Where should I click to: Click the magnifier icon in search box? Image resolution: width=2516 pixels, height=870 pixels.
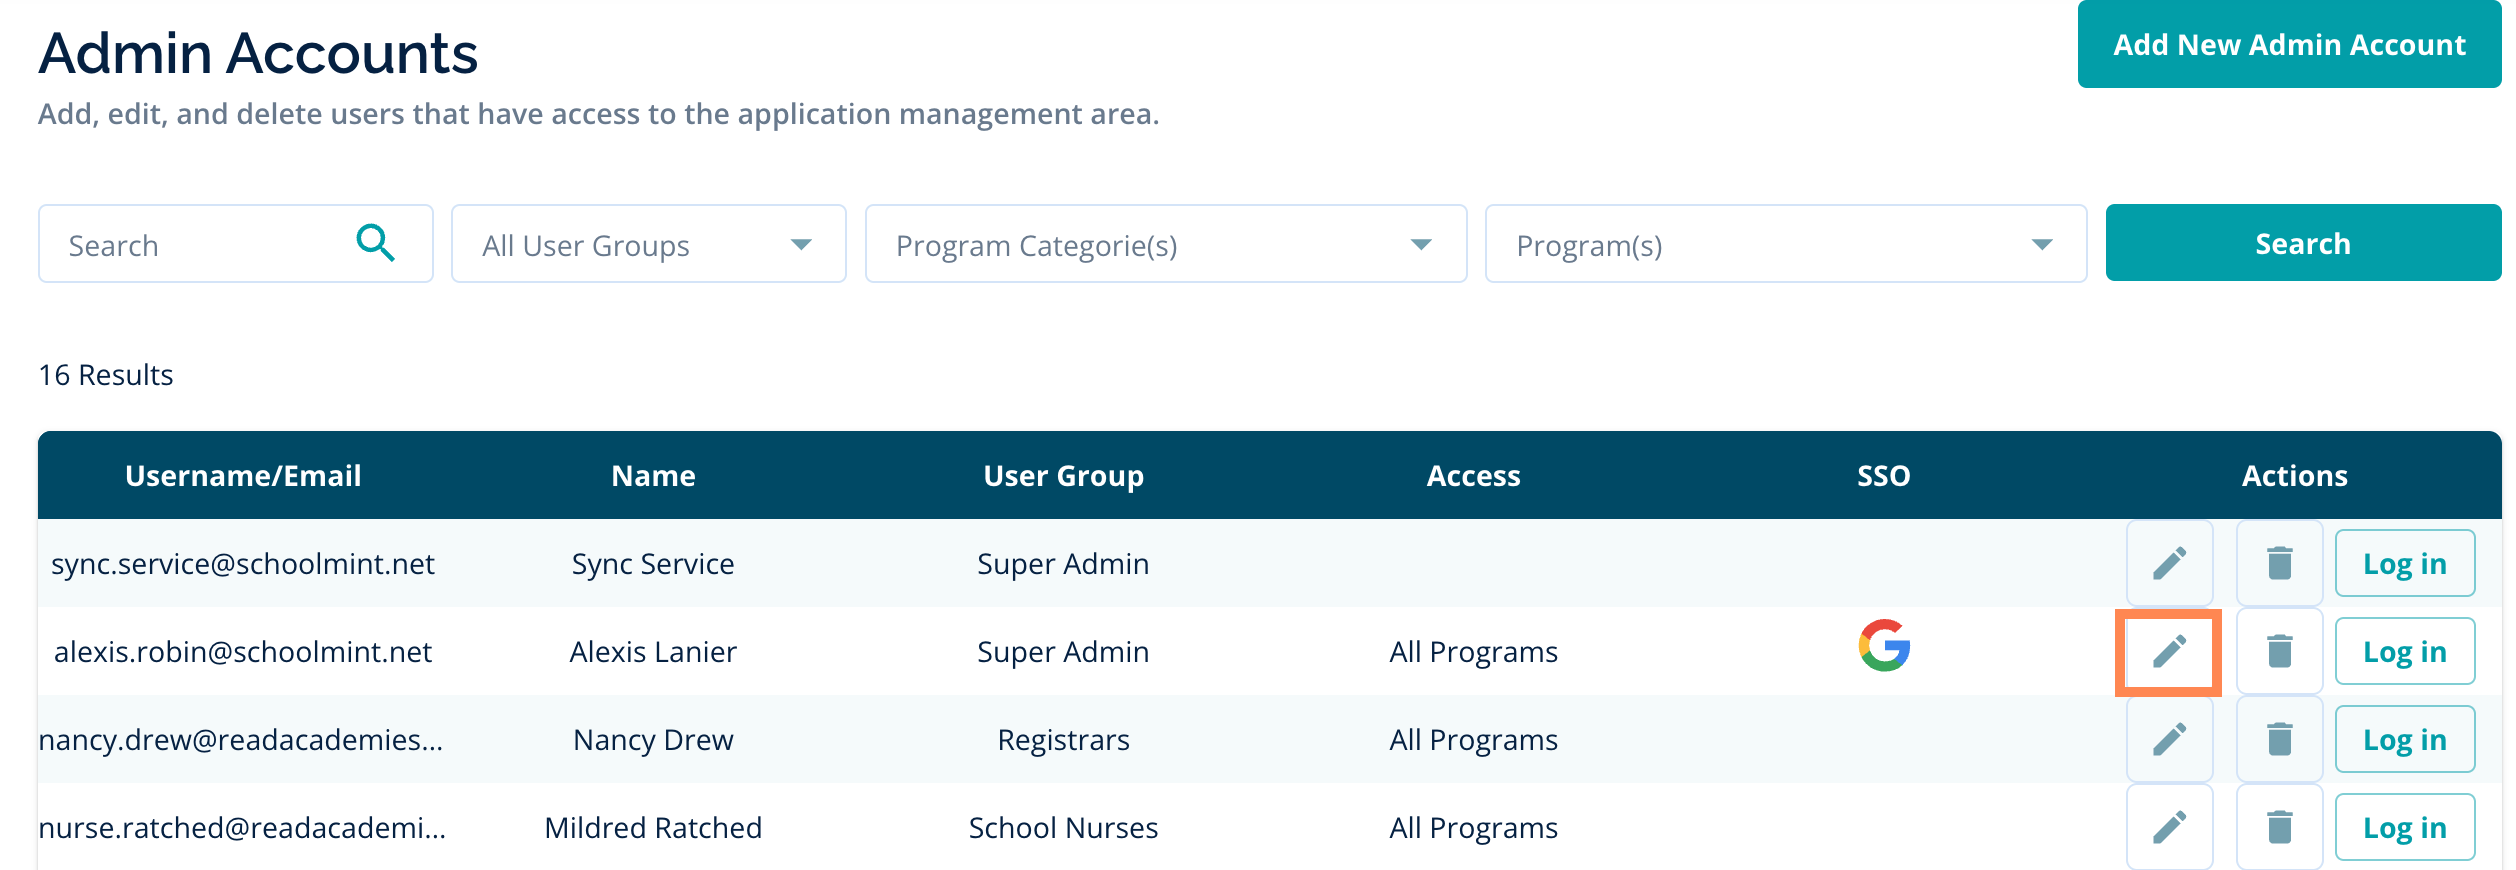[376, 243]
